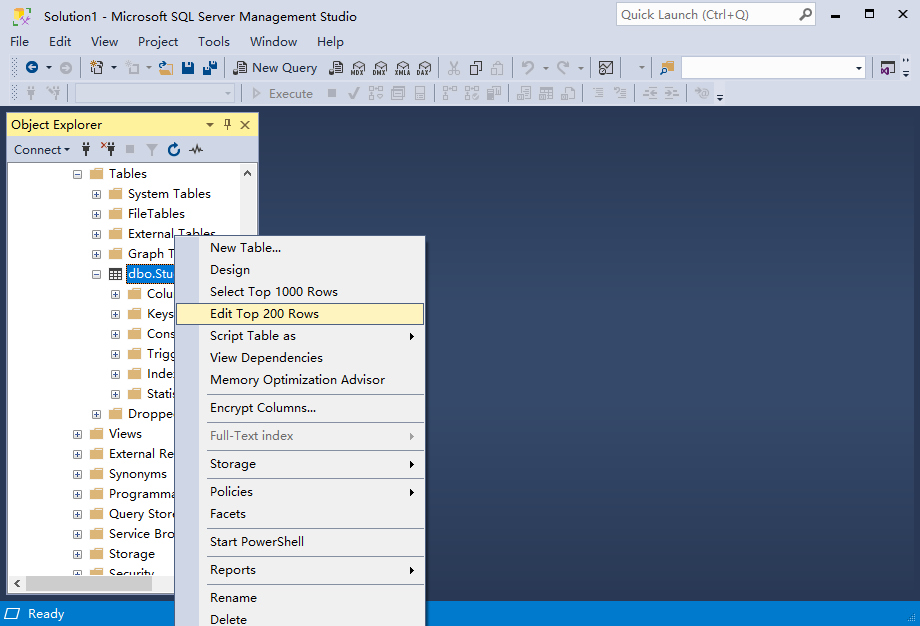Open the Tools menu
Screen dimensions: 920x626
pyautogui.click(x=213, y=42)
